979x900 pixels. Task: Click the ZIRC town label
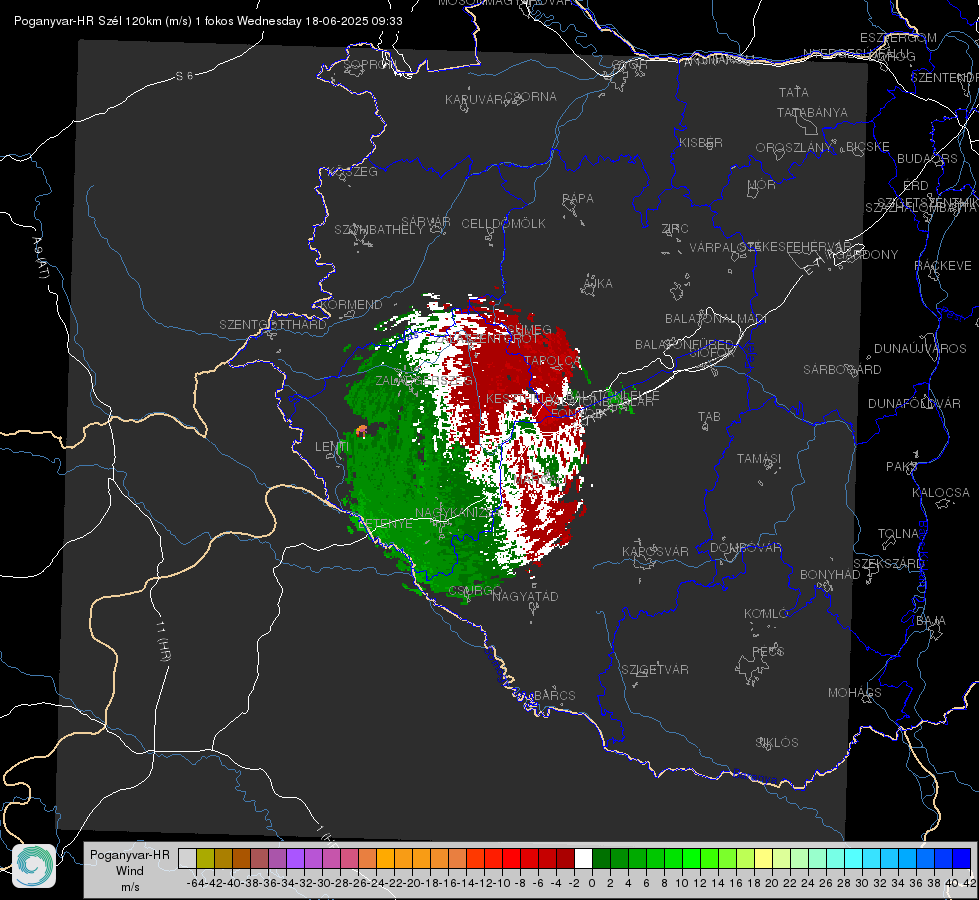675,228
